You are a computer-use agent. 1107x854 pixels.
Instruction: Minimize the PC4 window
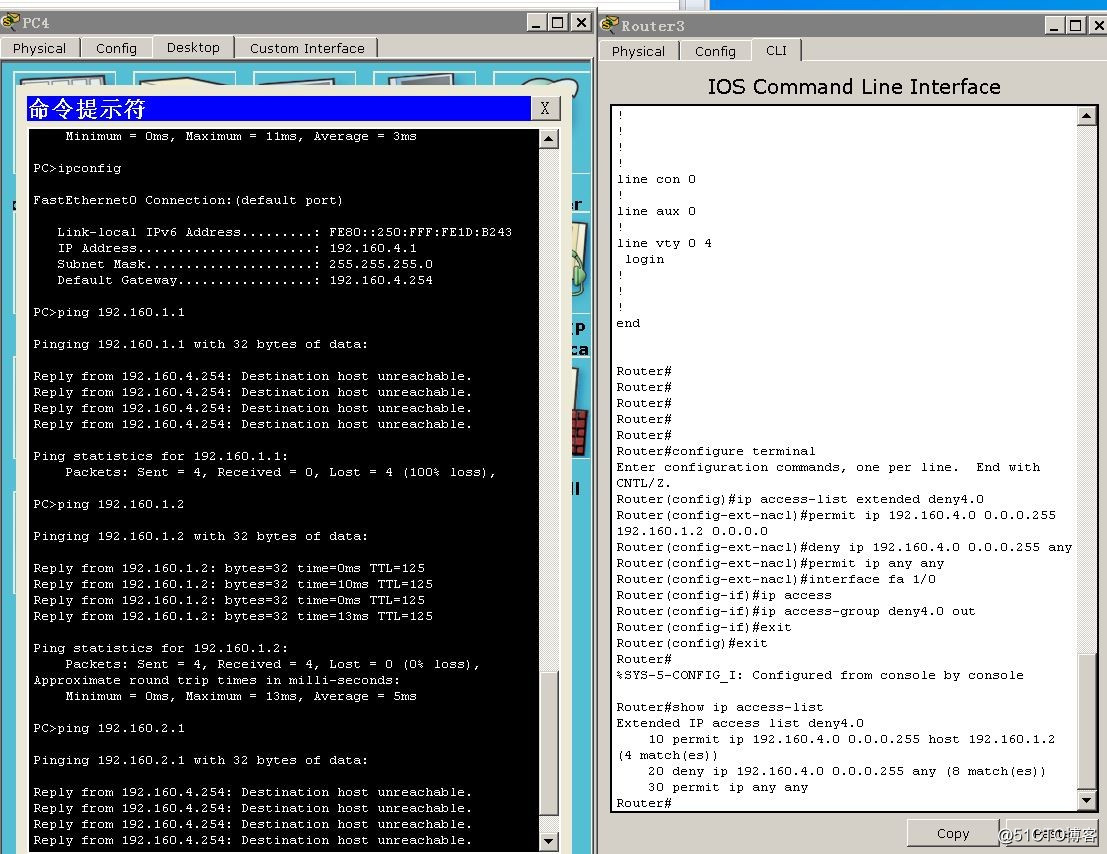537,23
